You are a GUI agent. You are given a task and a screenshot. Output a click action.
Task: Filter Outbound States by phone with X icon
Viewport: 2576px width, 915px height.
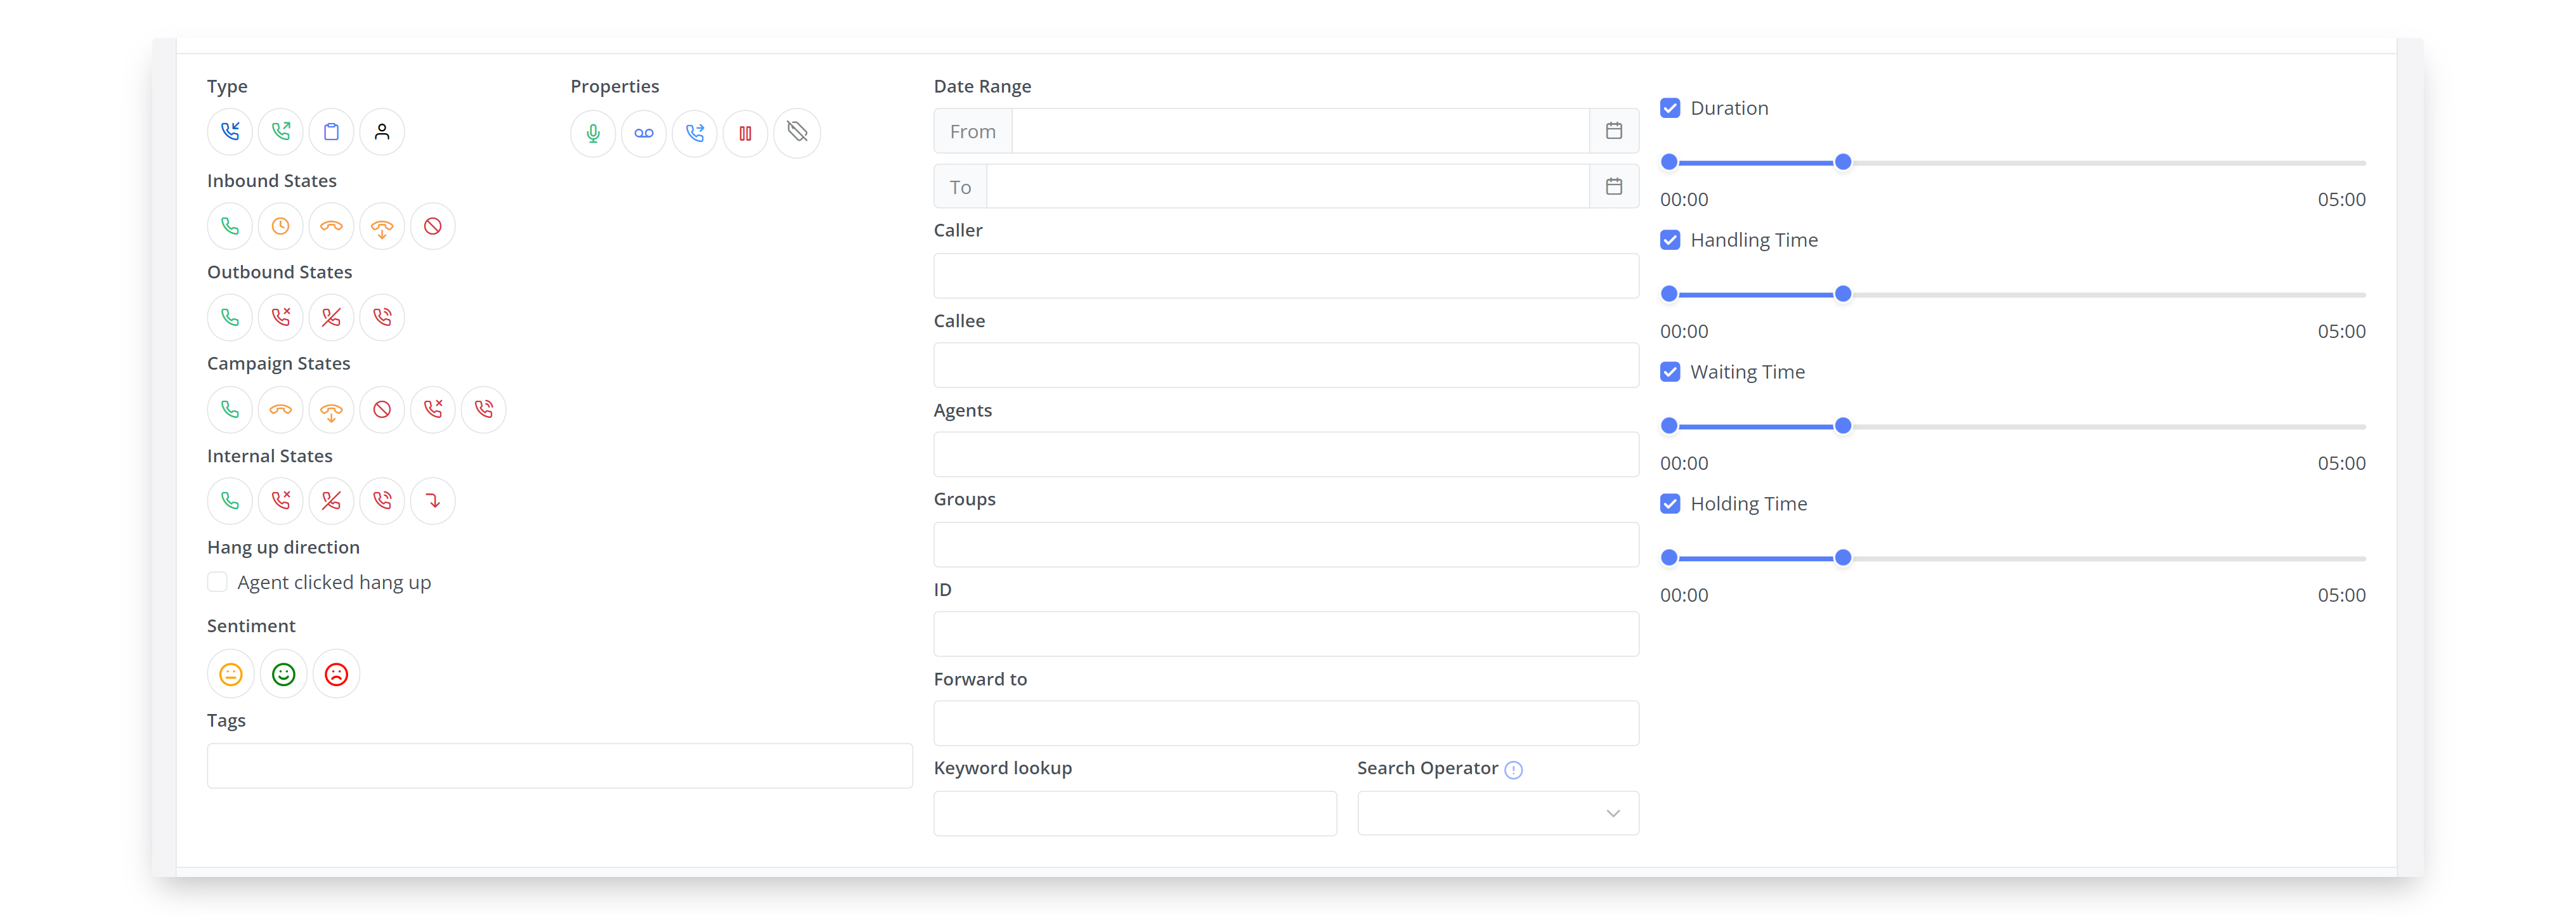(x=281, y=318)
